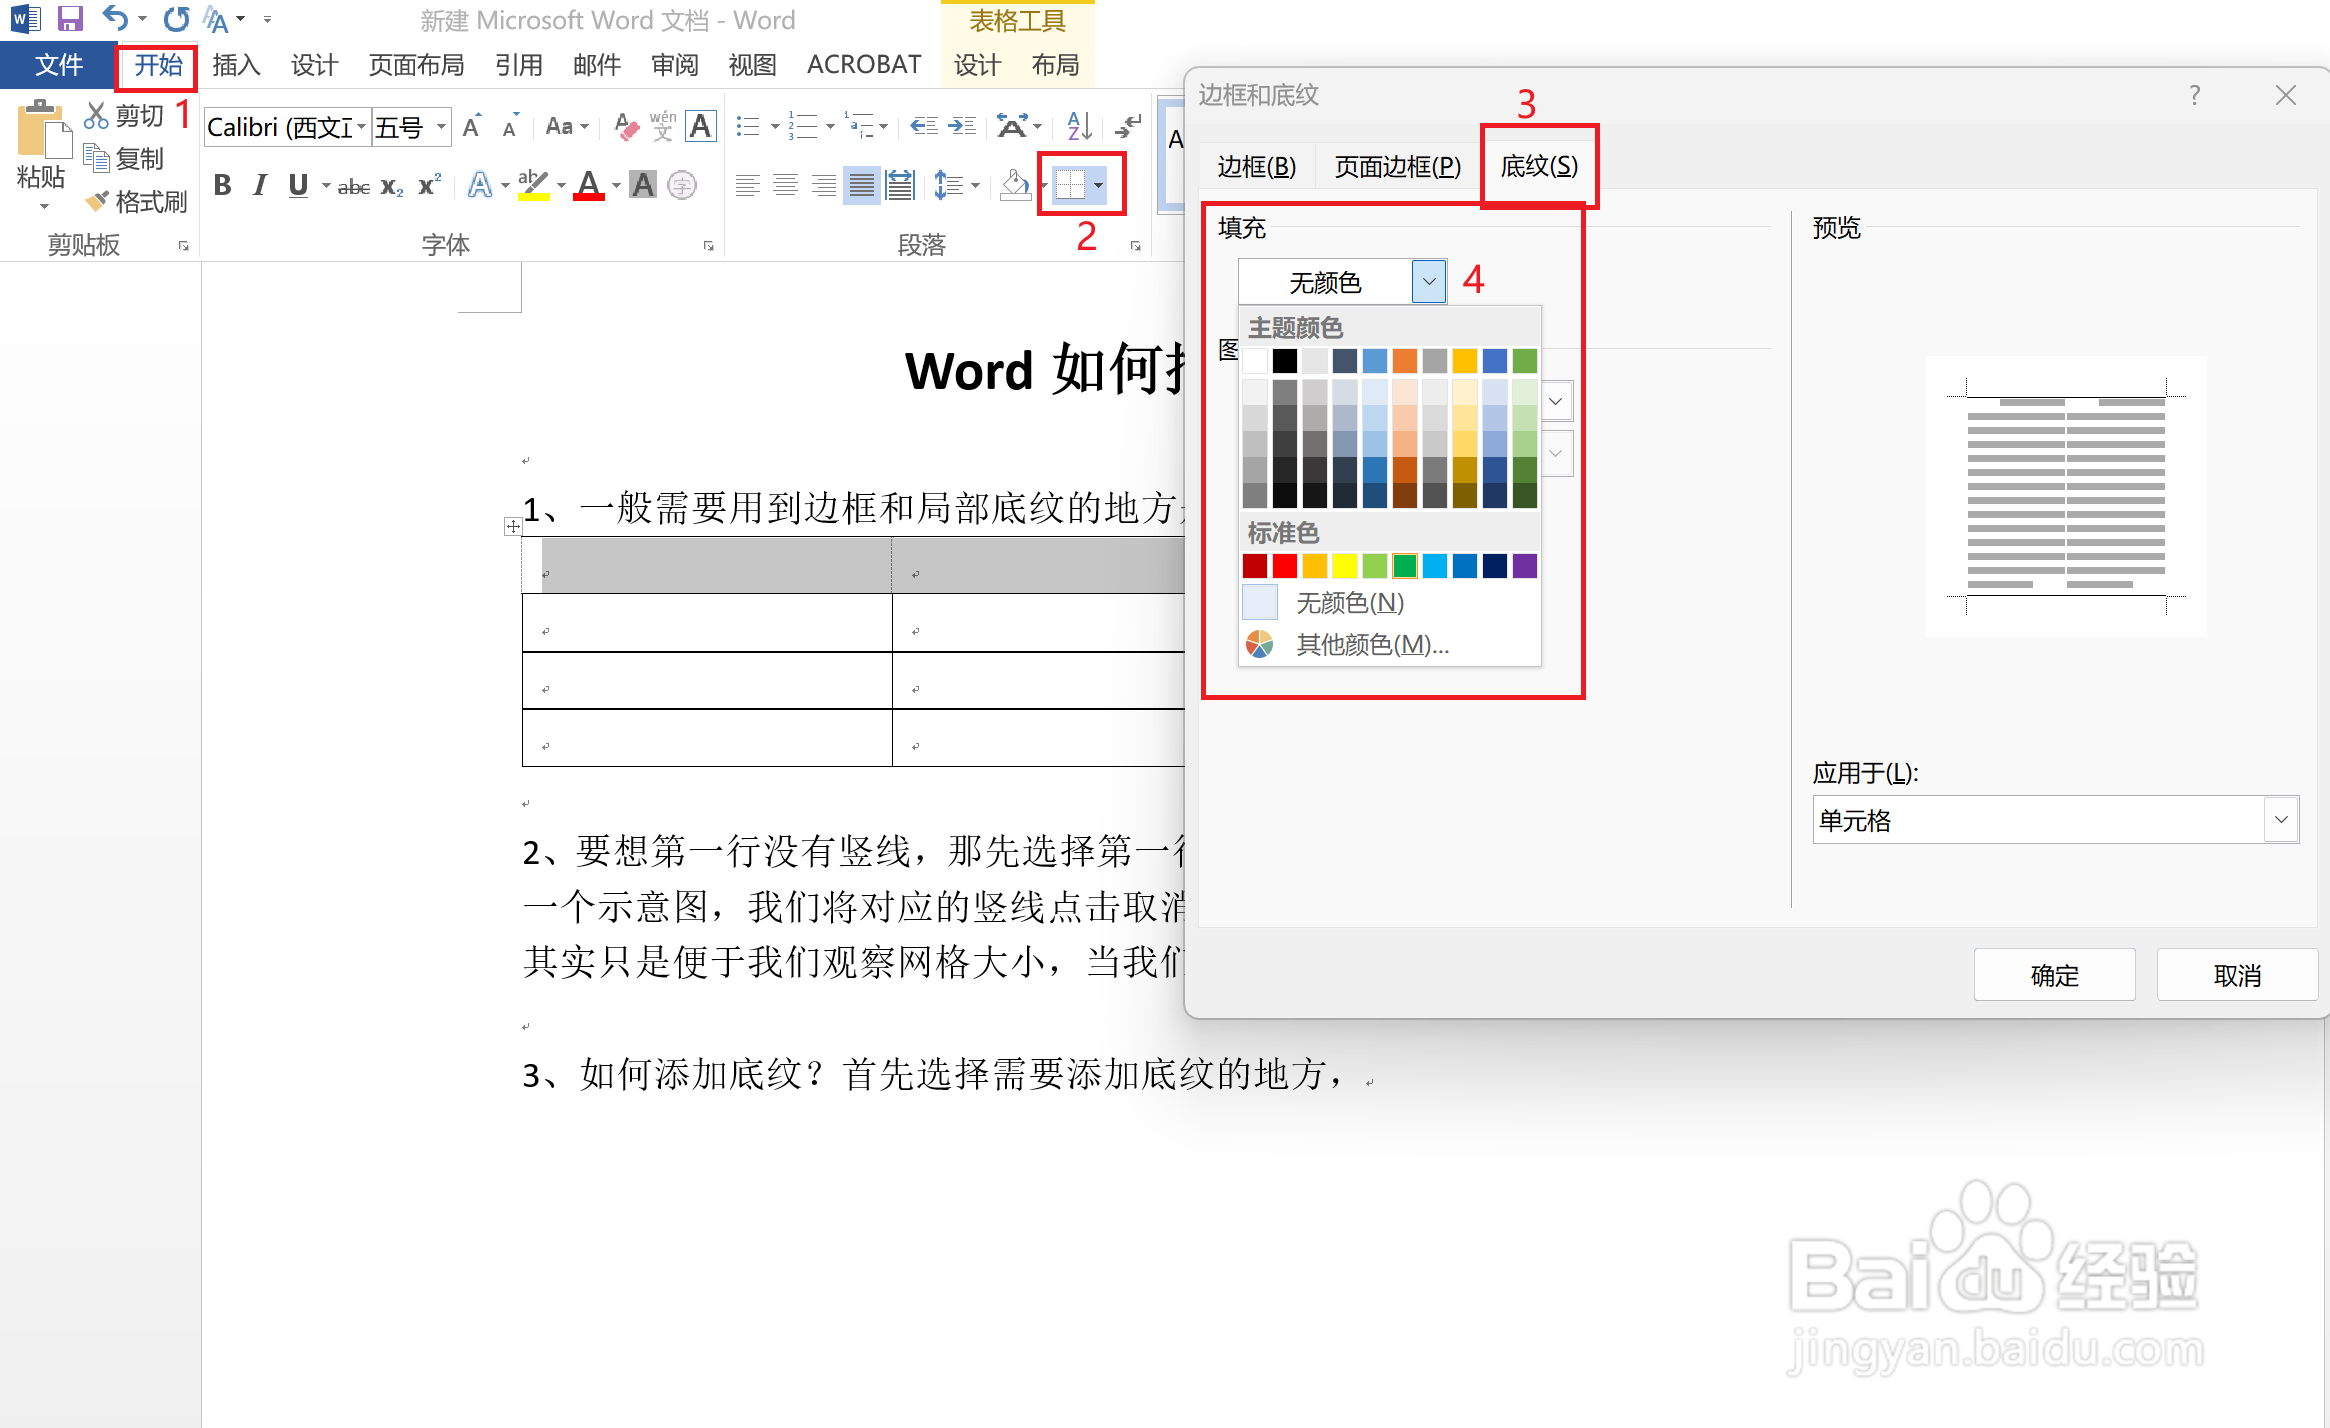Click the Cut (剪切) icon
Screen dimensions: 2330x1428
pos(97,113)
